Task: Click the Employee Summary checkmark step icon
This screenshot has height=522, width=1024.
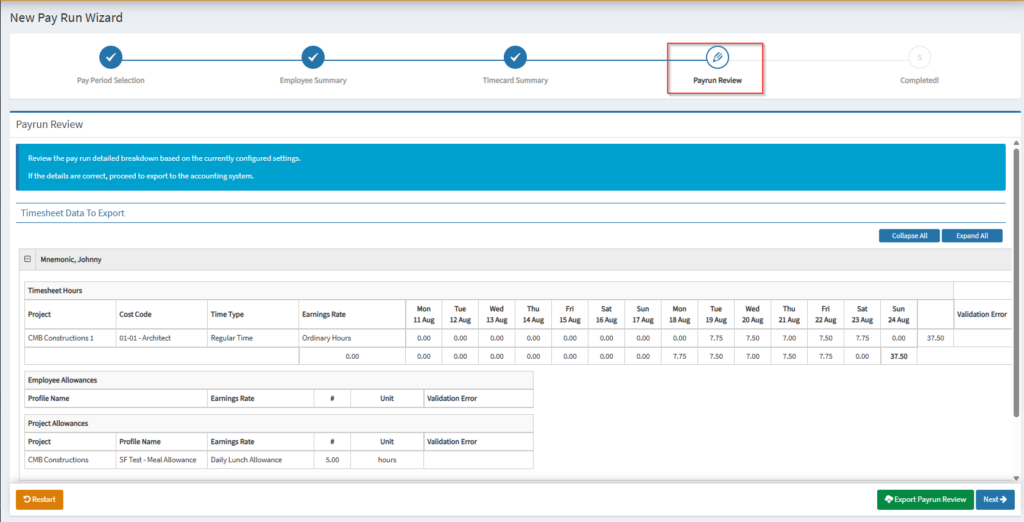Action: (x=313, y=57)
